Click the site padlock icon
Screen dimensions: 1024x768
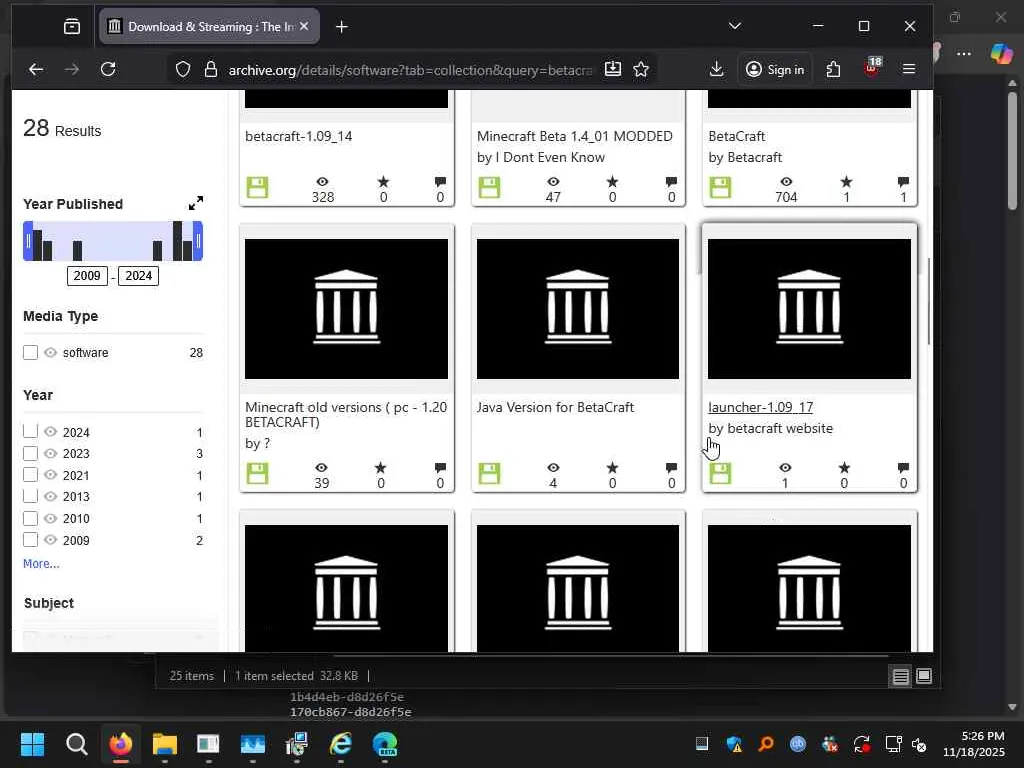point(210,69)
